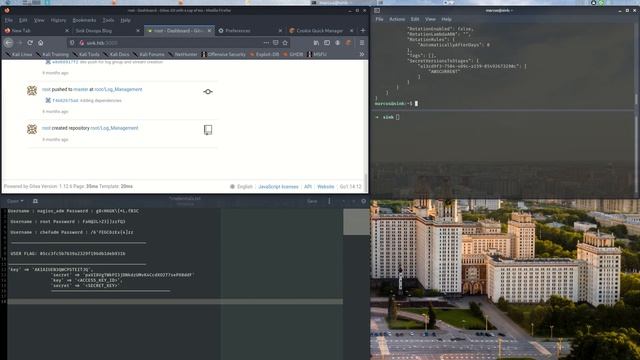Switch to New Tab tab
640x360 pixels.
(x=36, y=31)
